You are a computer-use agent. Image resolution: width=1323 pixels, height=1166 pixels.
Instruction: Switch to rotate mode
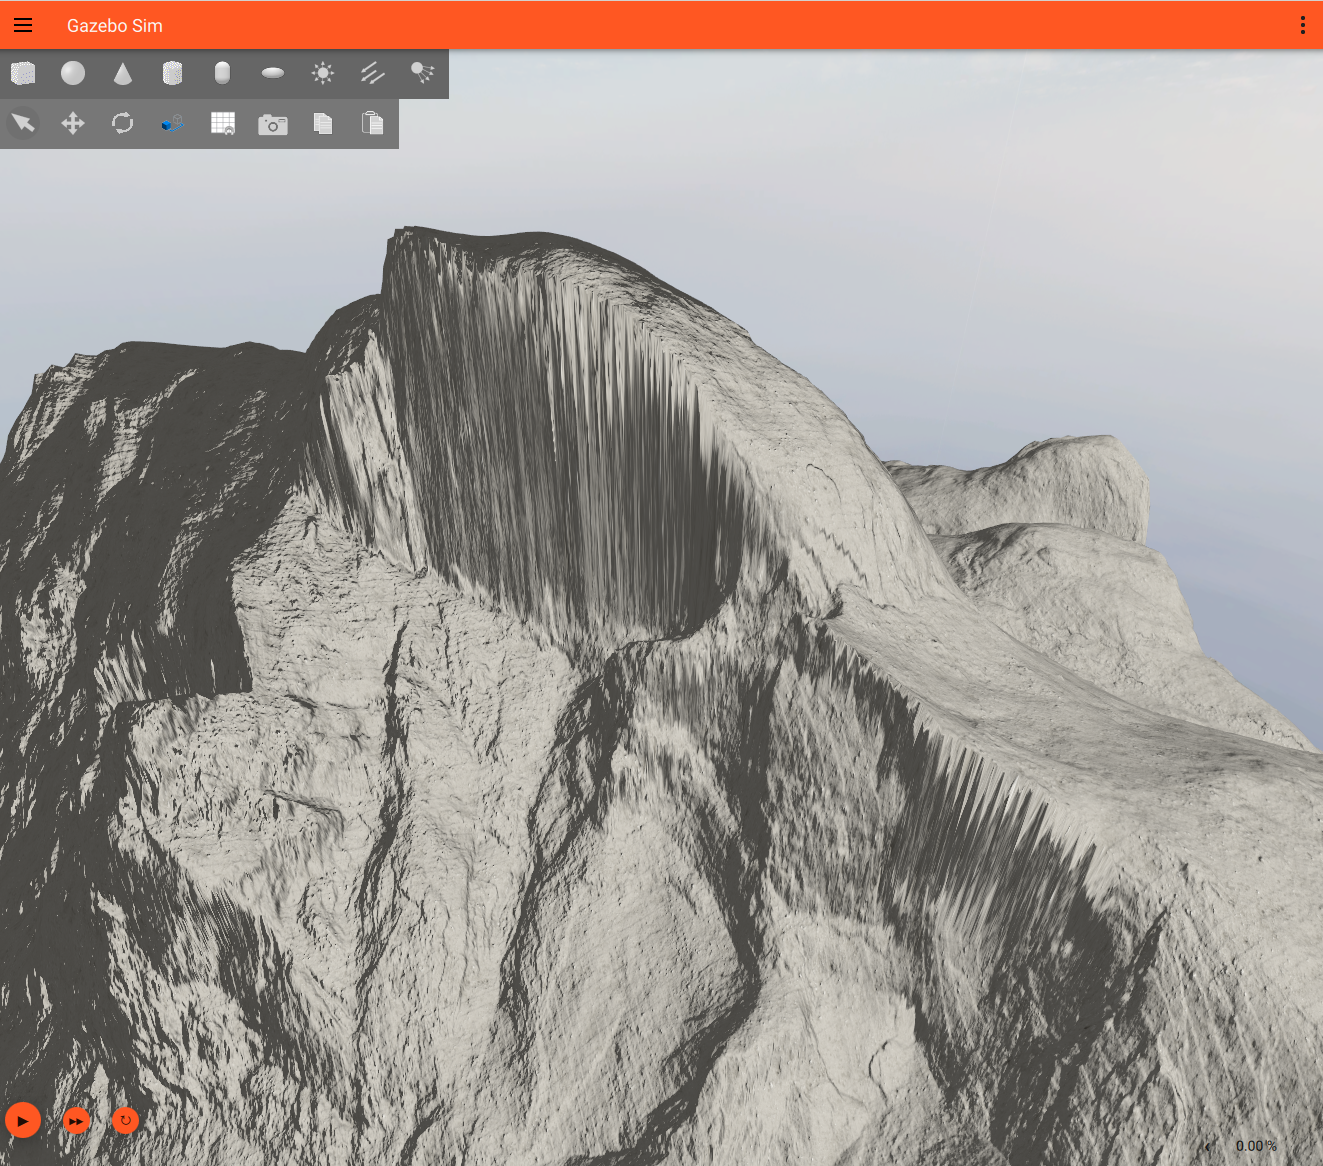(123, 123)
